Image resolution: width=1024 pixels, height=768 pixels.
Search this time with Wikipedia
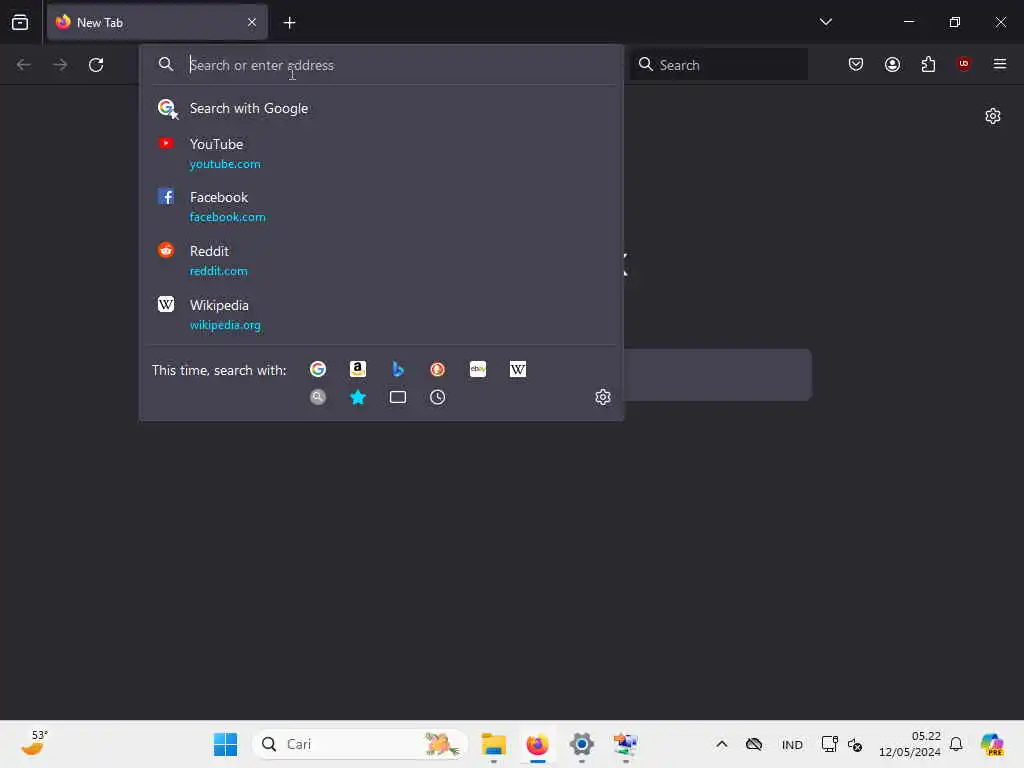pos(518,370)
